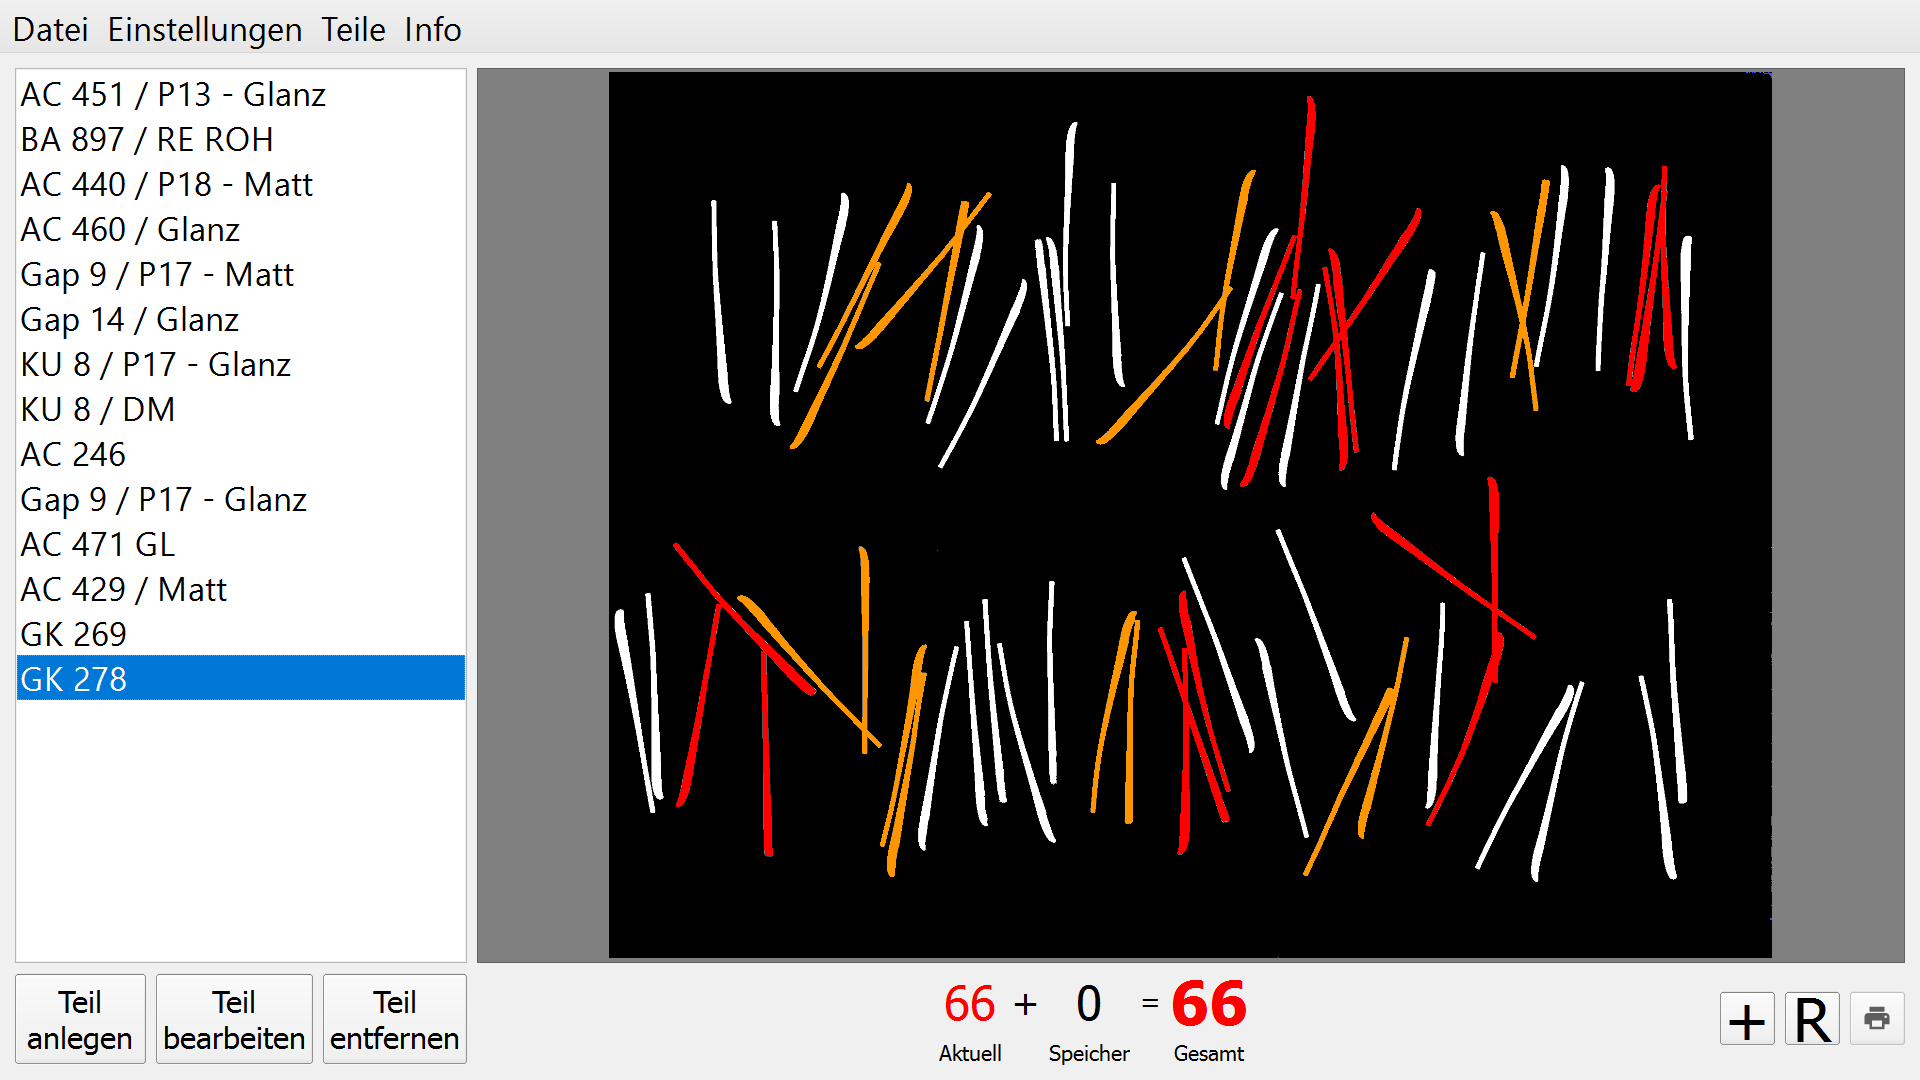
Task: Select AC 471 GL list item
Action: [241, 544]
